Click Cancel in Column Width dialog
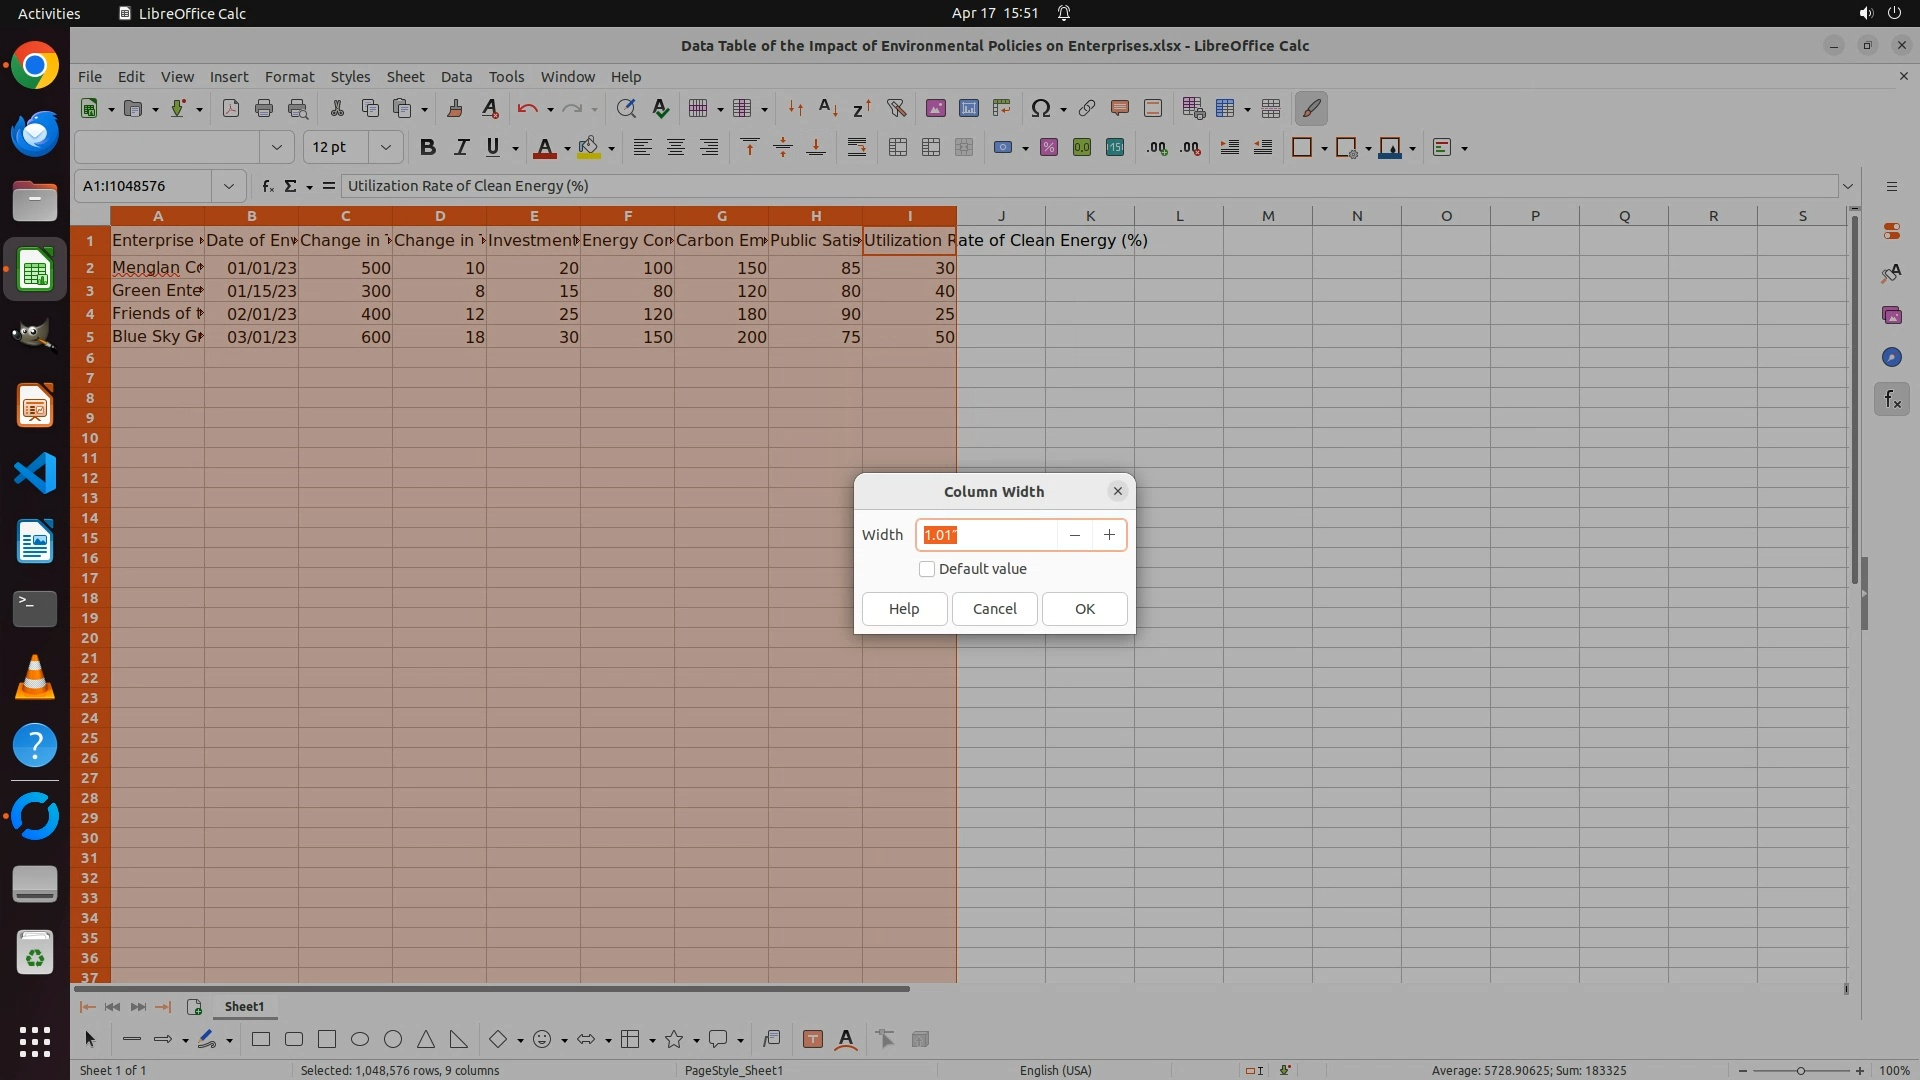The width and height of the screenshot is (1920, 1080). (x=994, y=609)
